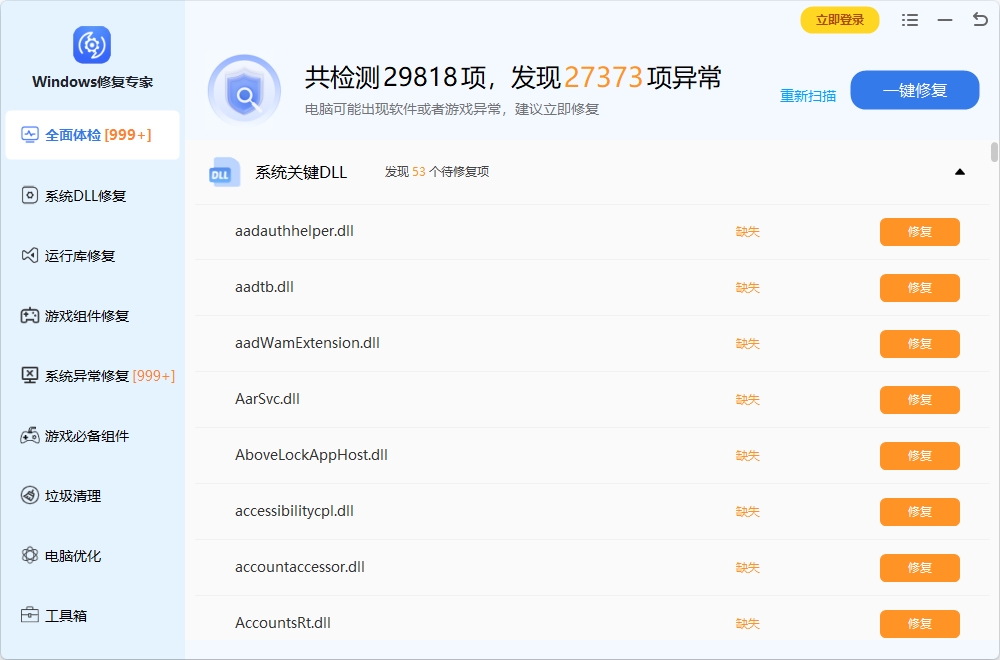Click the 电脑优化 gear icon in sidebar
Screen dimensions: 1000x660
point(30,556)
